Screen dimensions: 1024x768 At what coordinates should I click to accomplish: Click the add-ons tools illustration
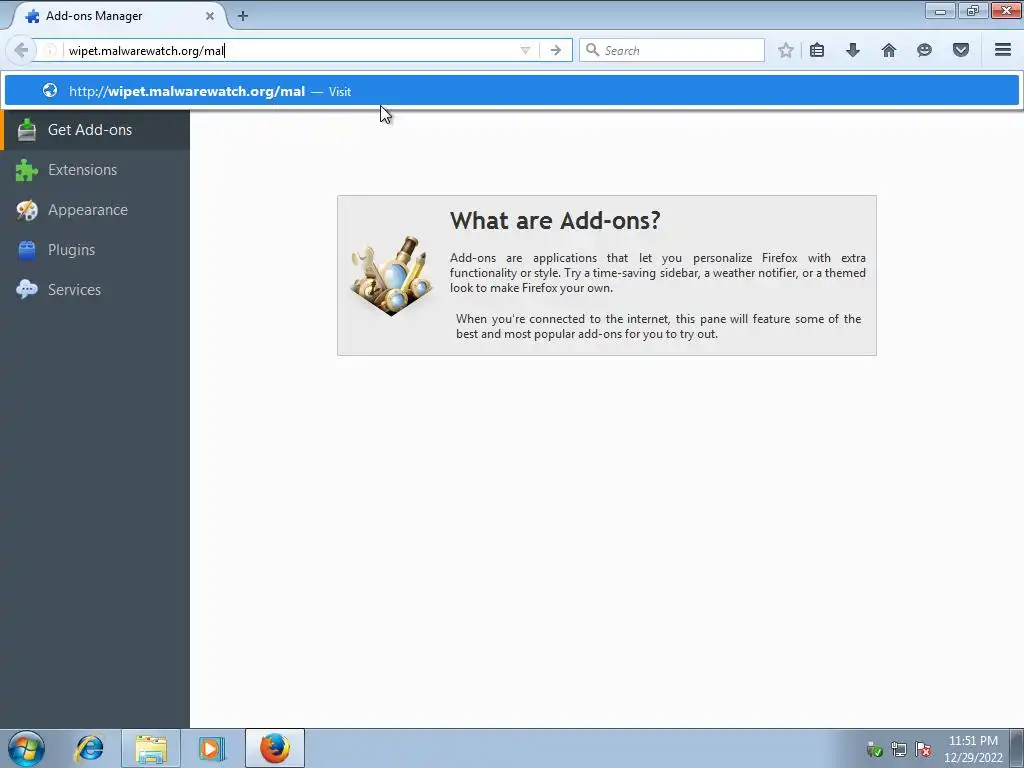(x=392, y=276)
